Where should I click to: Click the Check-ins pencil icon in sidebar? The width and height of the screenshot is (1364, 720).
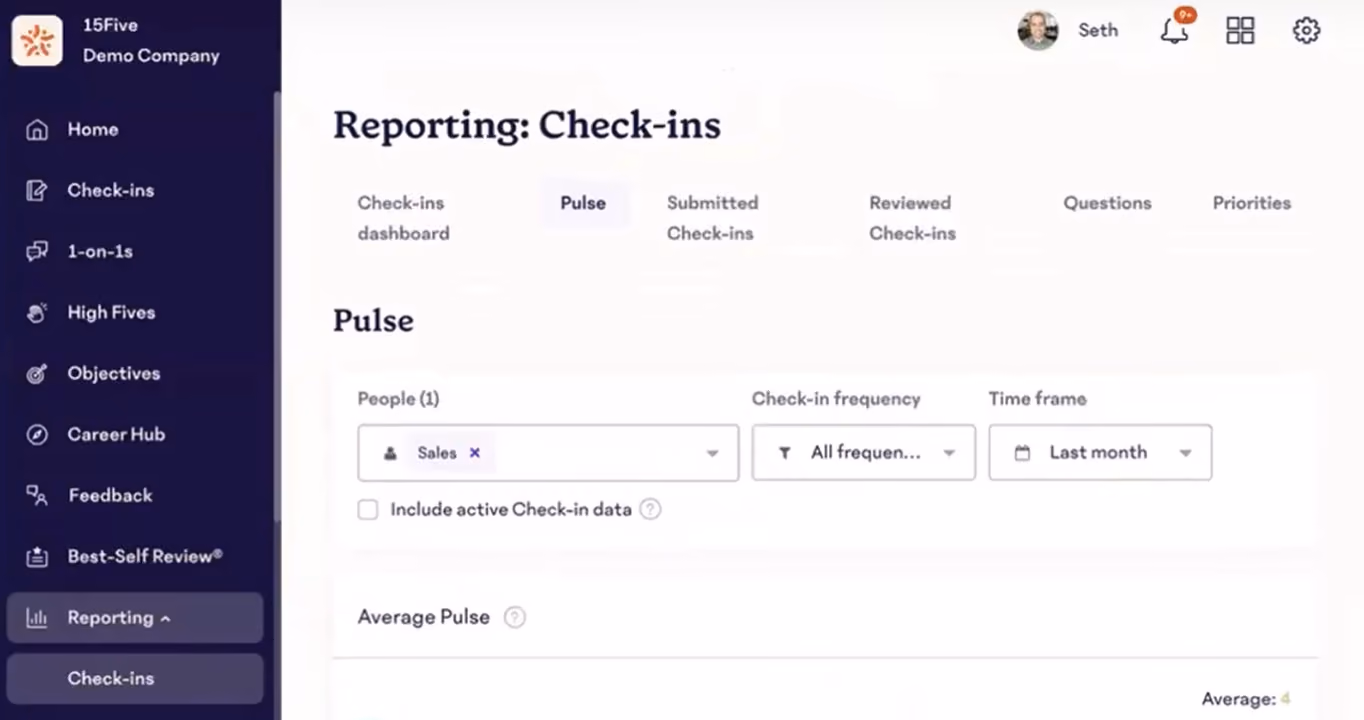pos(37,191)
